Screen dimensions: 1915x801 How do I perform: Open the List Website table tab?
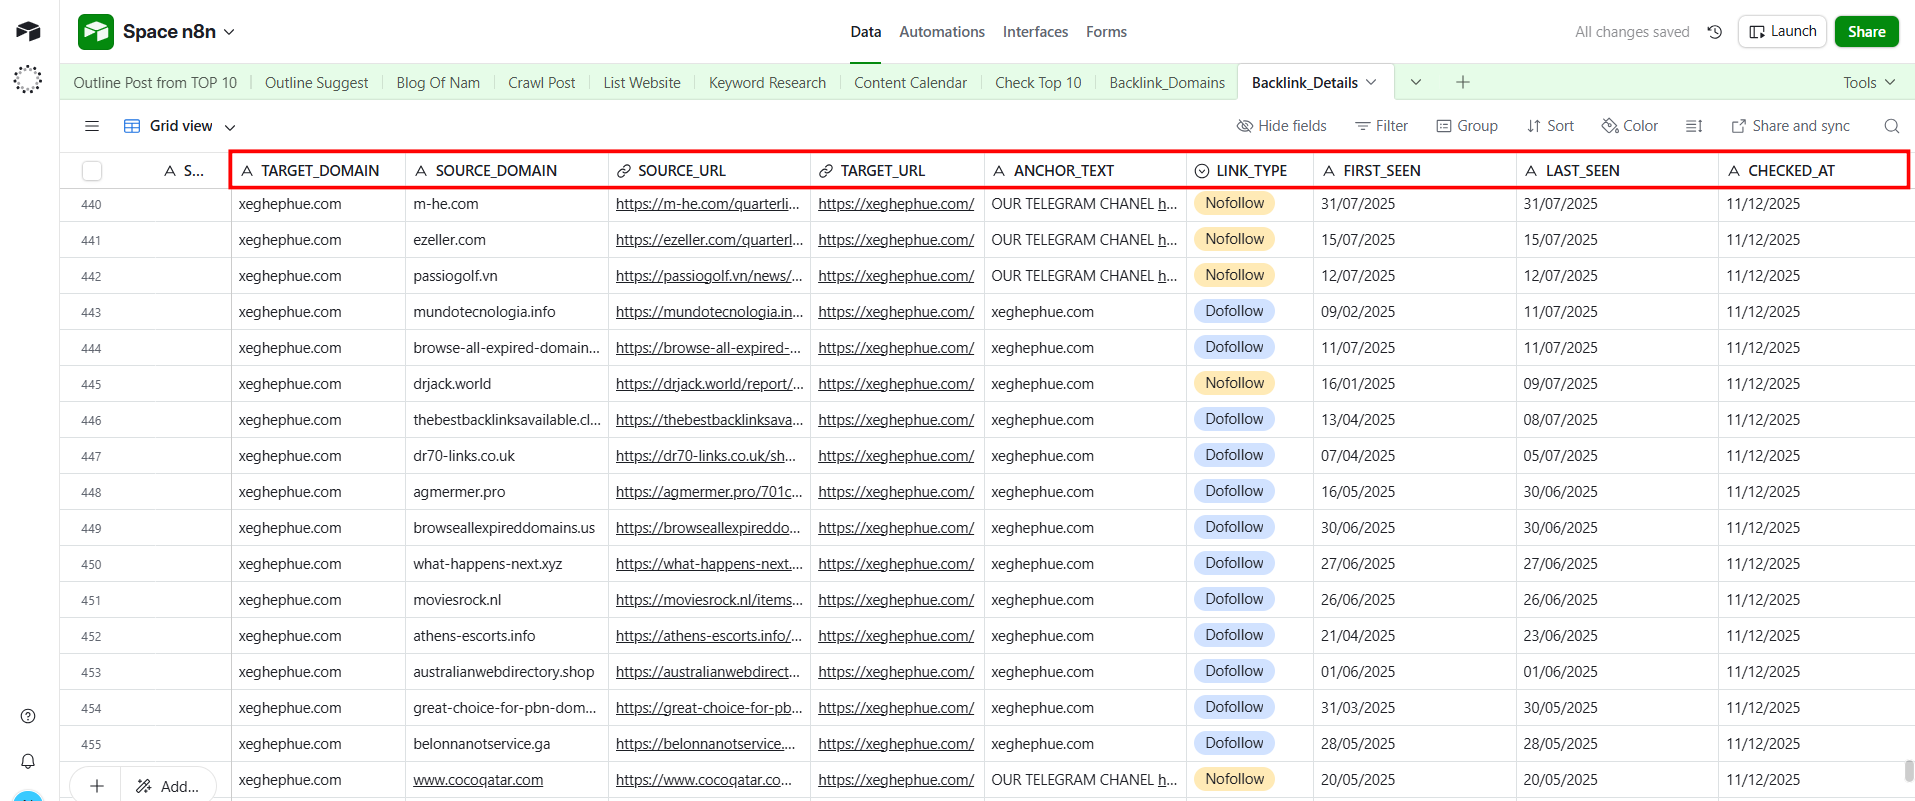point(642,82)
